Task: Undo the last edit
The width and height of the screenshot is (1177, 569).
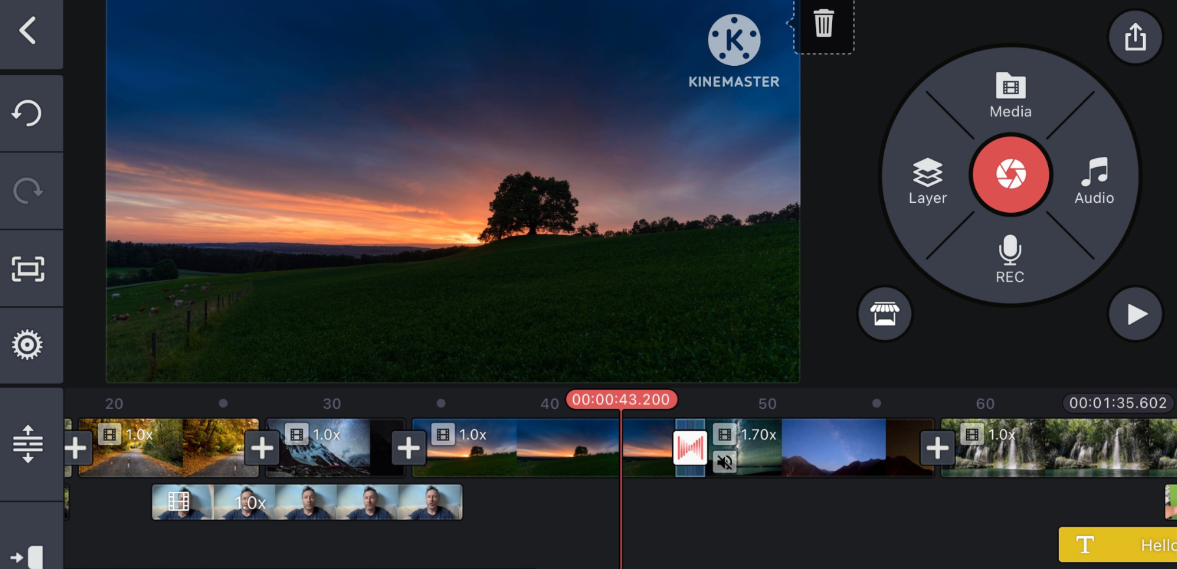Action: (x=28, y=113)
